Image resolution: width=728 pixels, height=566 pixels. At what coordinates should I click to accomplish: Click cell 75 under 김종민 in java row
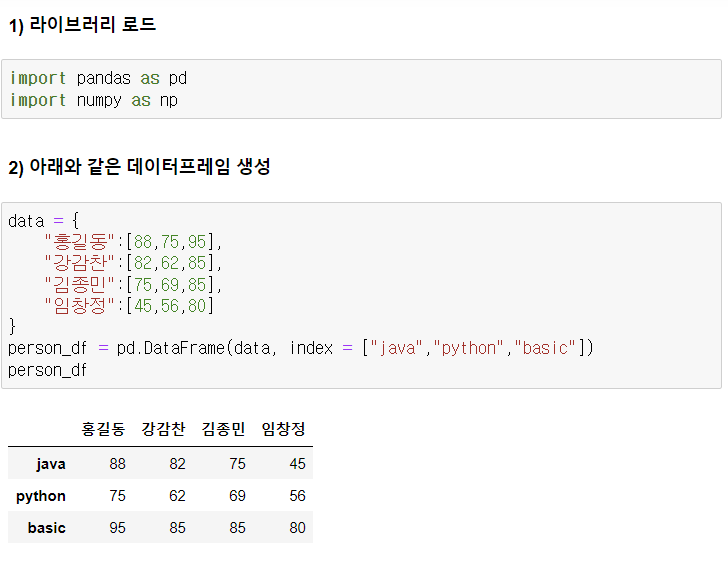pyautogui.click(x=237, y=463)
